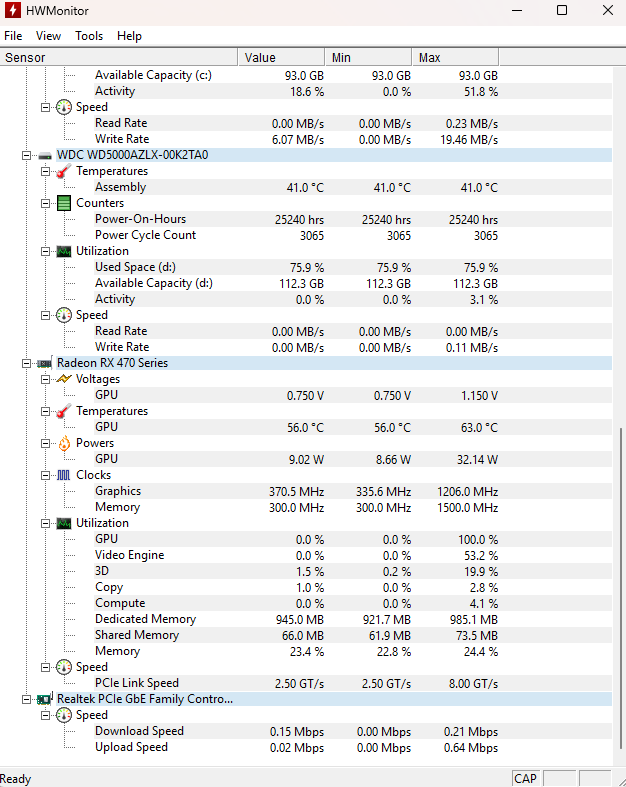The width and height of the screenshot is (626, 787).
Task: Collapse the GPU Utilization group
Action: pos(45,523)
